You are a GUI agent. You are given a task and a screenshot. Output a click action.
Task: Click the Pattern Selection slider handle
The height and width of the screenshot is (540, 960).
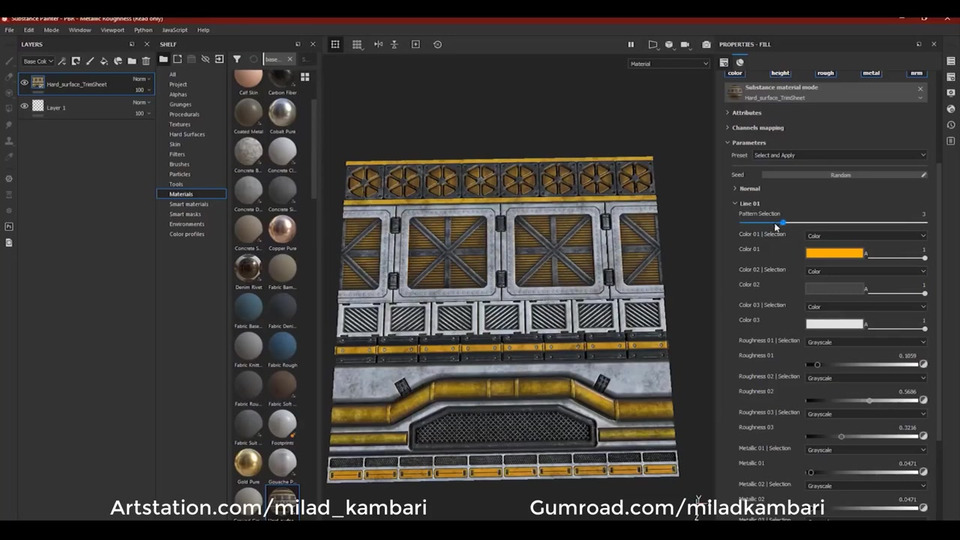click(783, 223)
